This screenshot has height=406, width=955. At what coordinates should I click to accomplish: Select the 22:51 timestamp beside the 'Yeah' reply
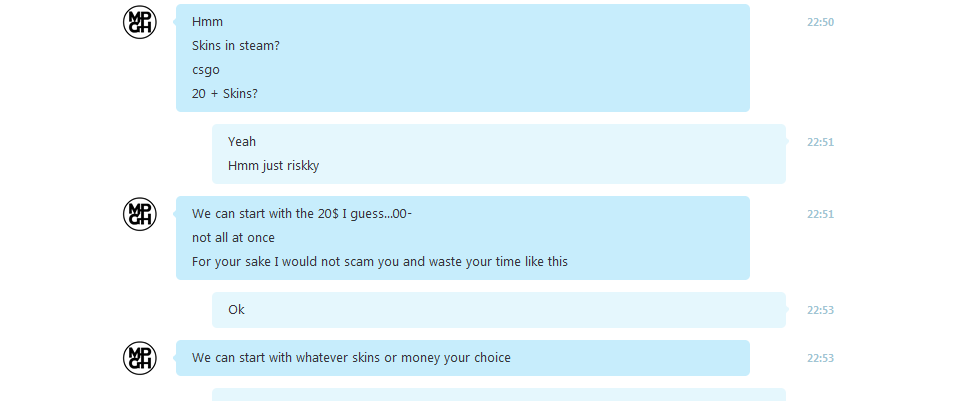[x=820, y=142]
